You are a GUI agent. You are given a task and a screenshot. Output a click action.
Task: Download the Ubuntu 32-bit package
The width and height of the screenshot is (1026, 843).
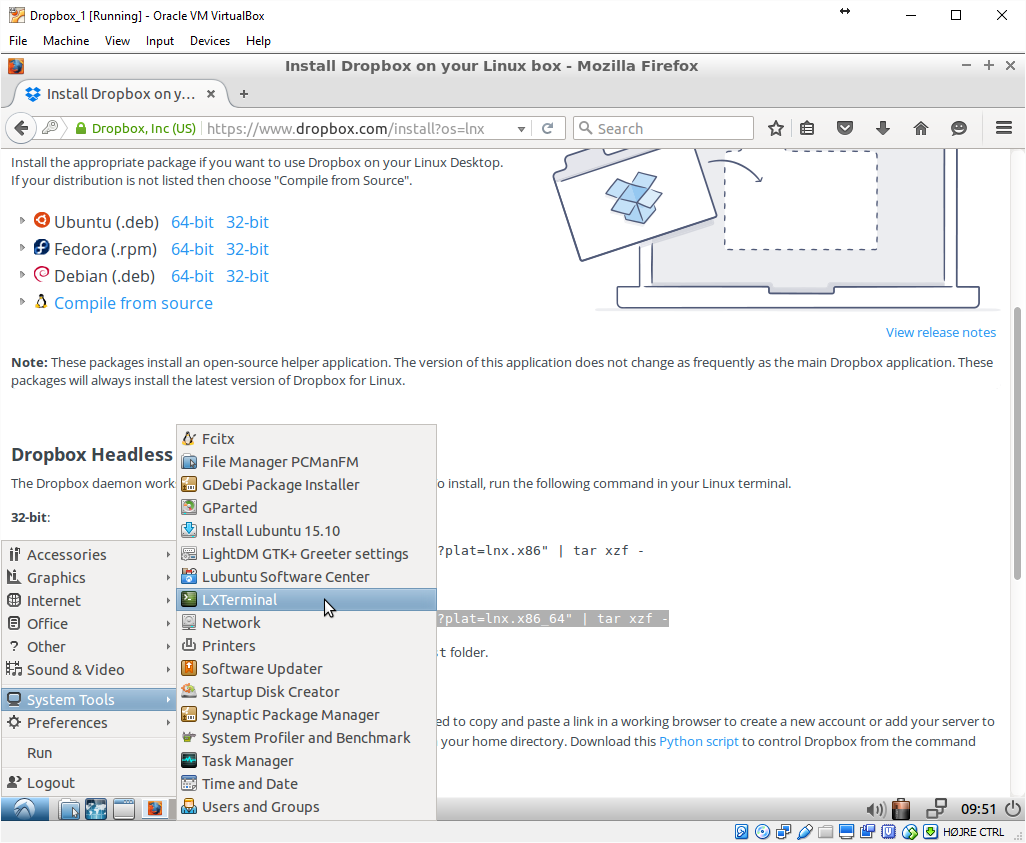point(247,223)
